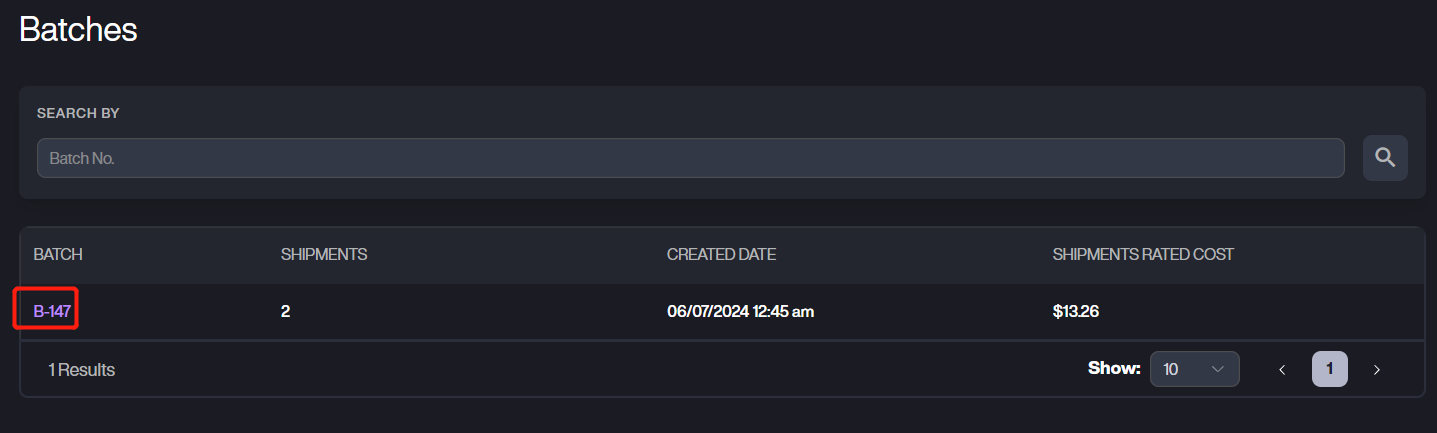1437x433 pixels.
Task: Click the magnifying glass search button
Action: pyautogui.click(x=1385, y=157)
